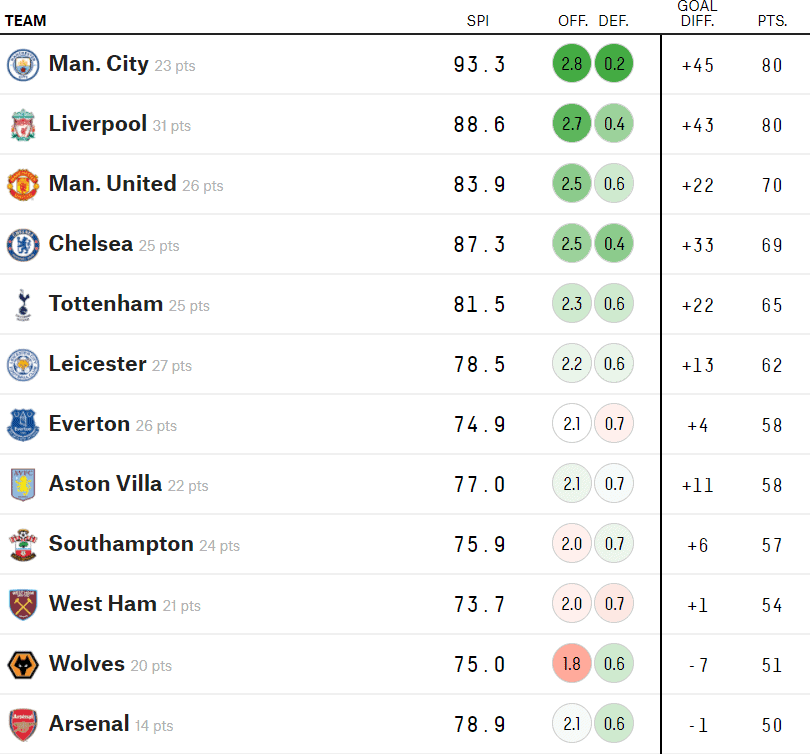Open the Southampton team name link
Screen dimensions: 810x754
pos(121,544)
